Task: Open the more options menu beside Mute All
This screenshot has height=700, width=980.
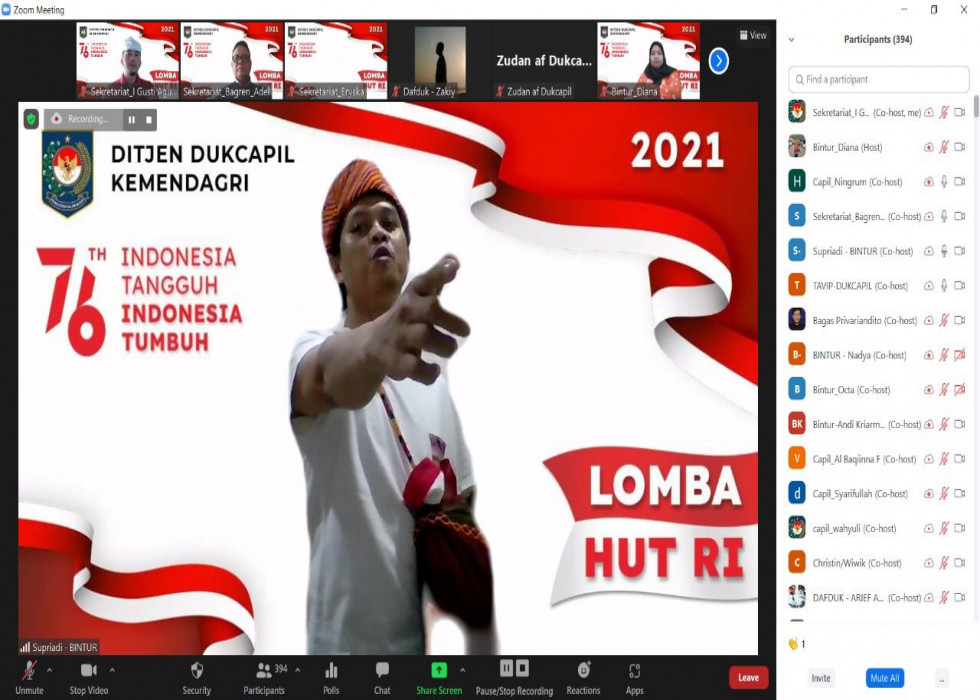Action: [941, 678]
